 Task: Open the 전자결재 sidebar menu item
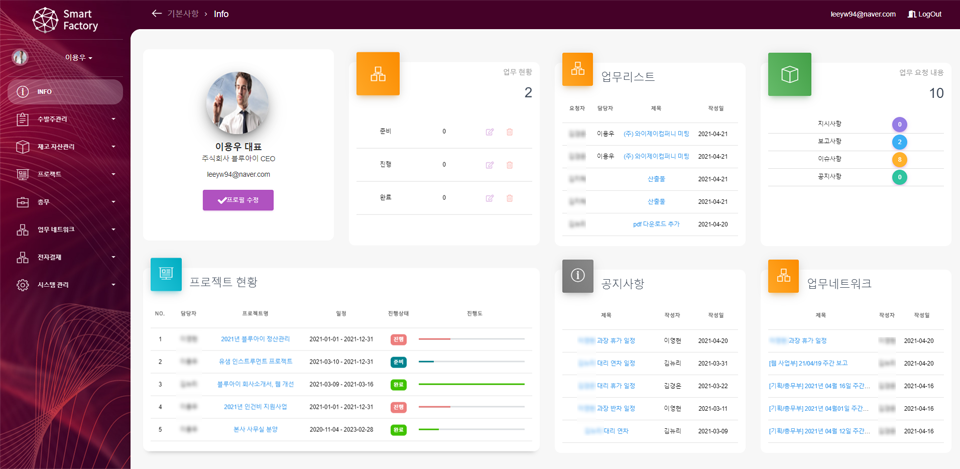[x=65, y=257]
